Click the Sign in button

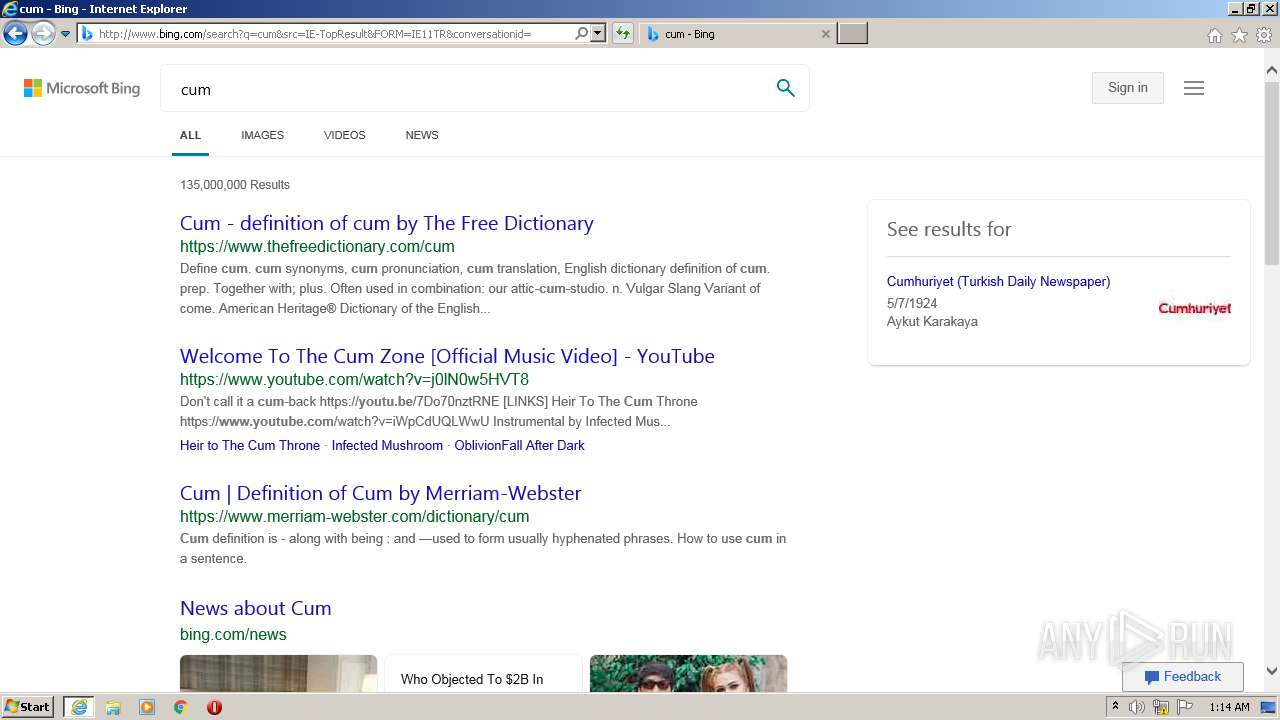click(1128, 88)
